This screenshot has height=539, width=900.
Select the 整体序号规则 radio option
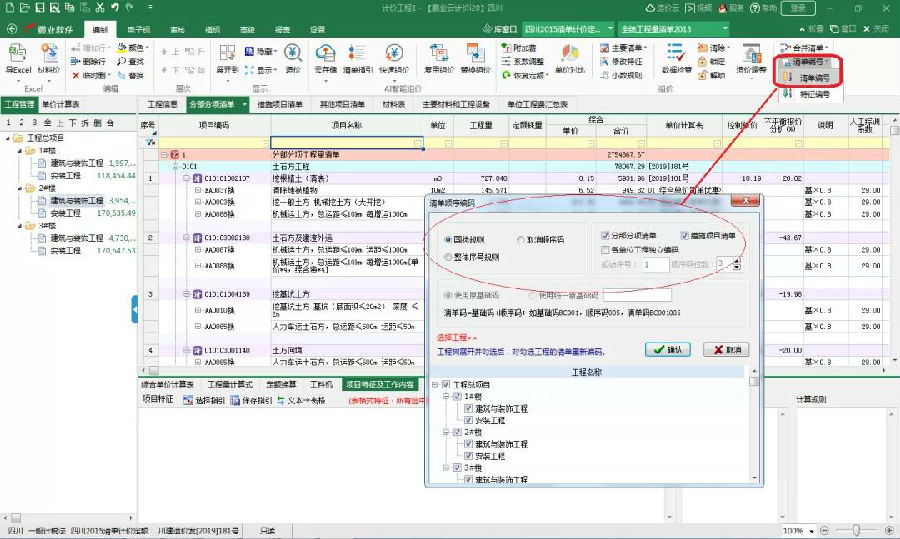447,257
